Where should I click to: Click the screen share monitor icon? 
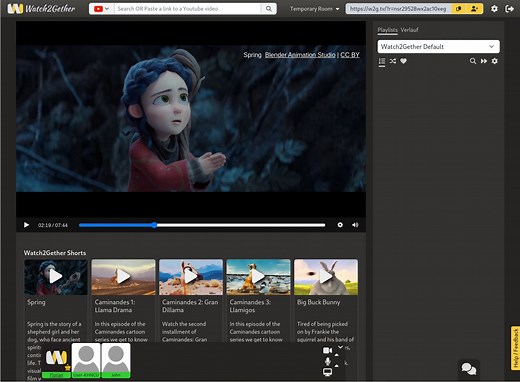point(328,372)
